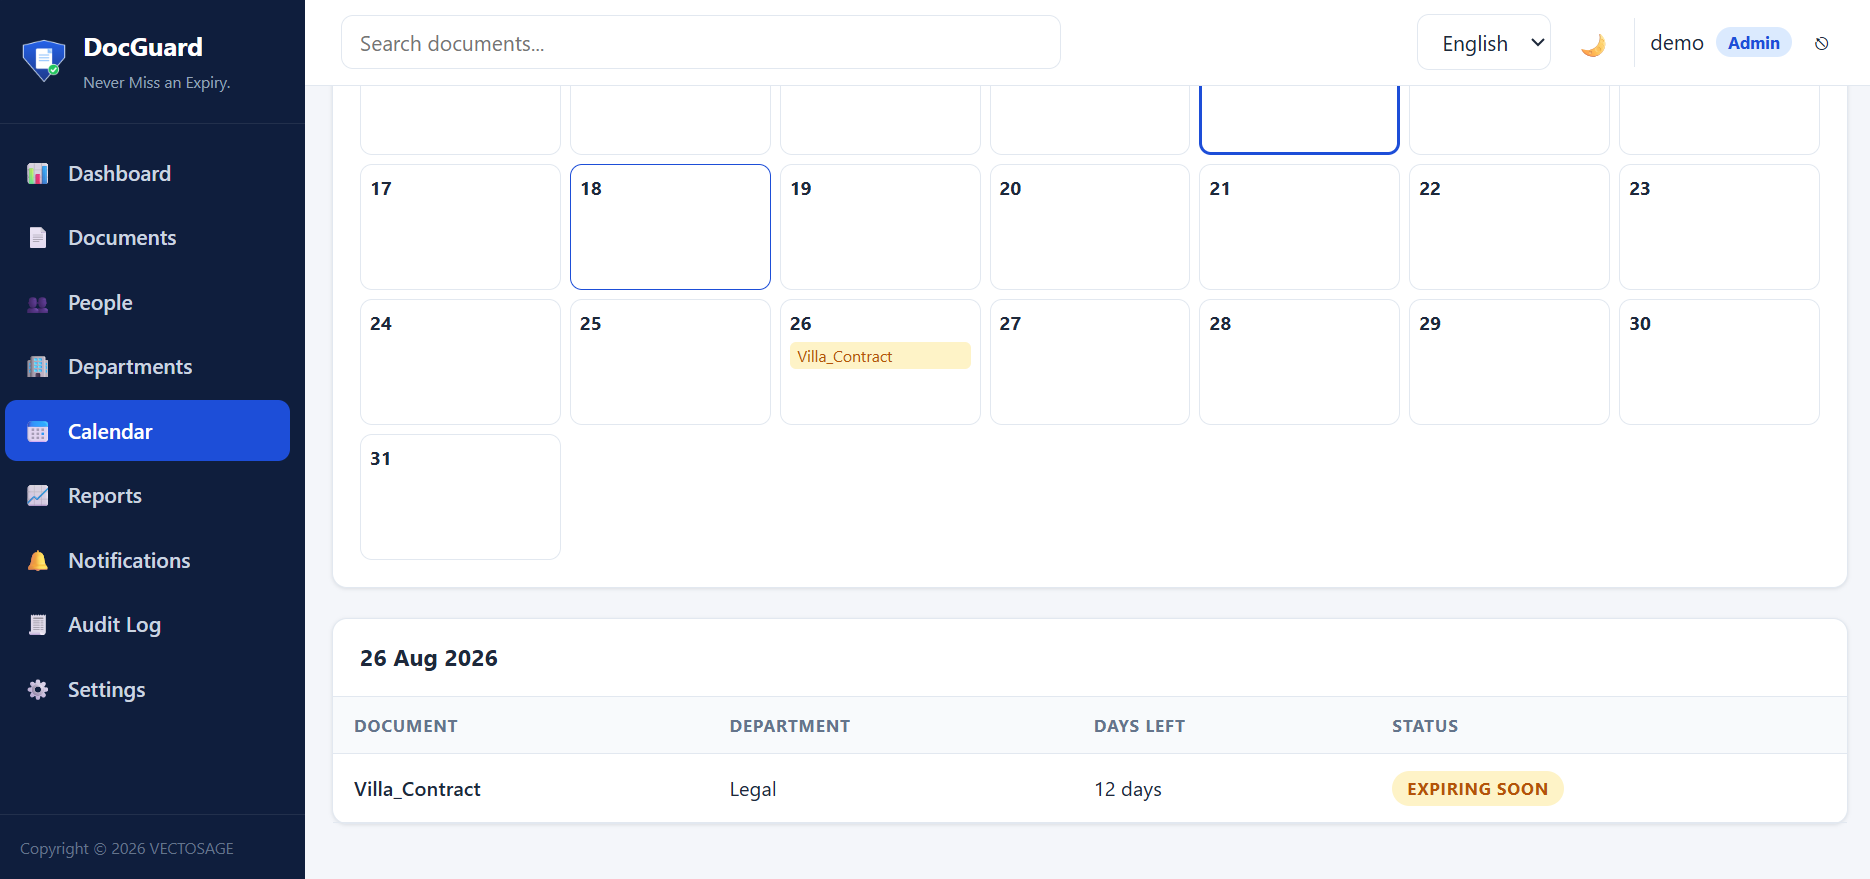Select calendar day 25

click(670, 362)
